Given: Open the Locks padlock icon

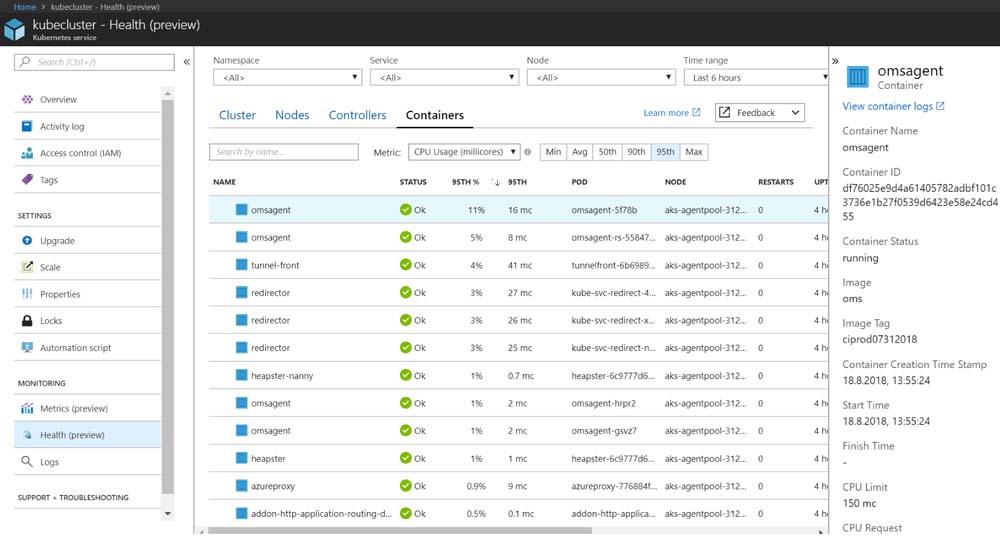Looking at the screenshot, I should click(x=27, y=321).
